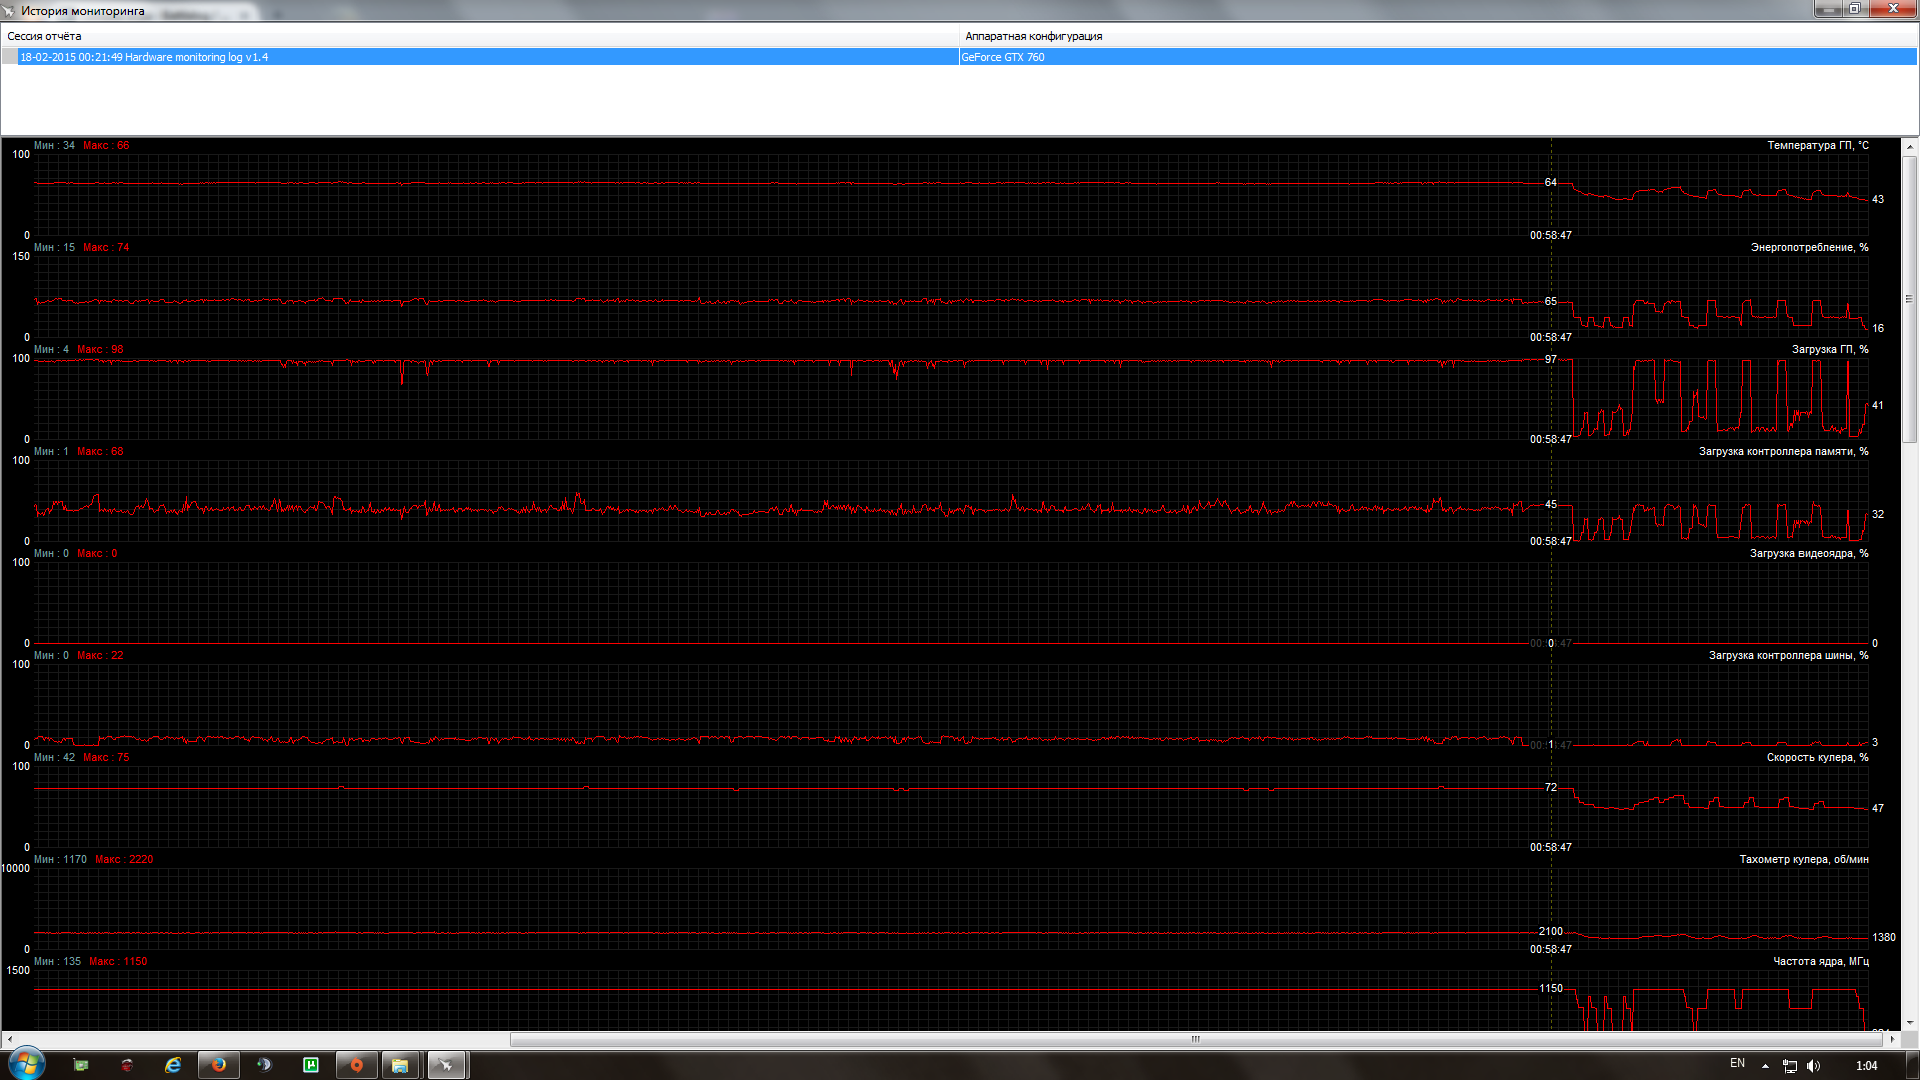The width and height of the screenshot is (1920, 1080).
Task: Launch Internet Explorer from taskbar
Action: coord(173,1065)
